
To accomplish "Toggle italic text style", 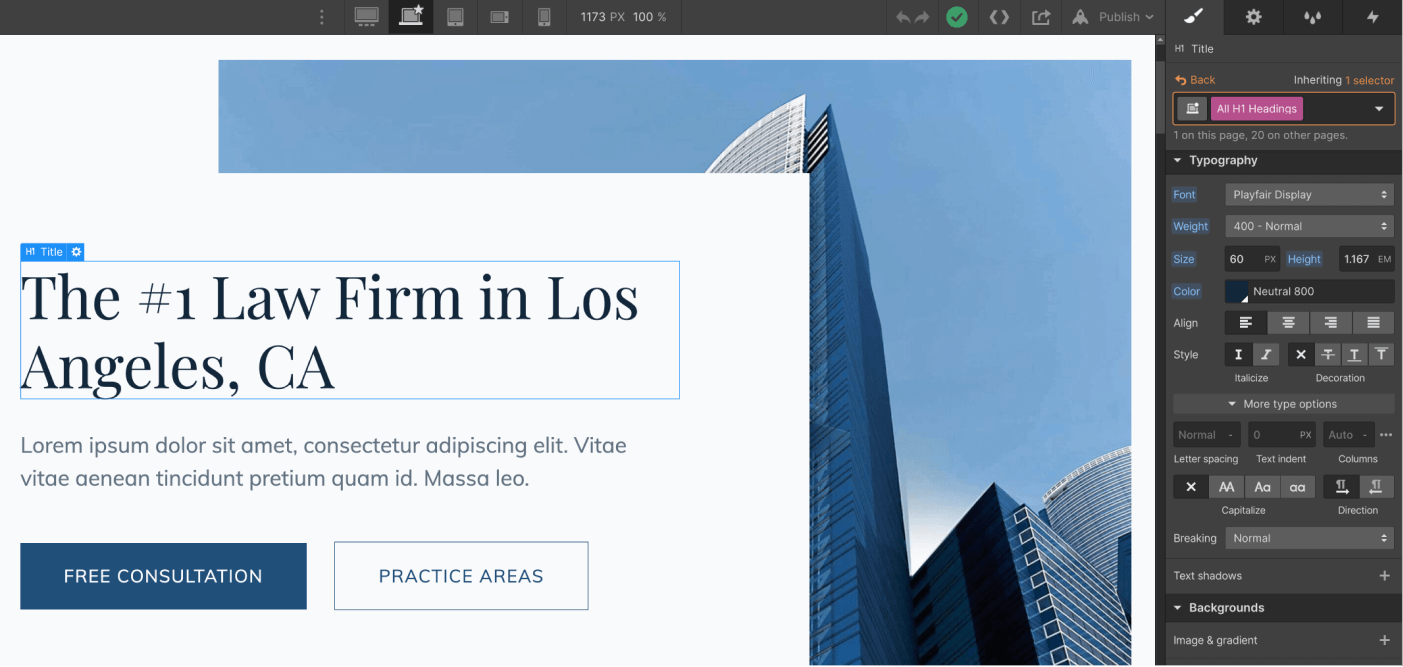I will [x=1265, y=354].
